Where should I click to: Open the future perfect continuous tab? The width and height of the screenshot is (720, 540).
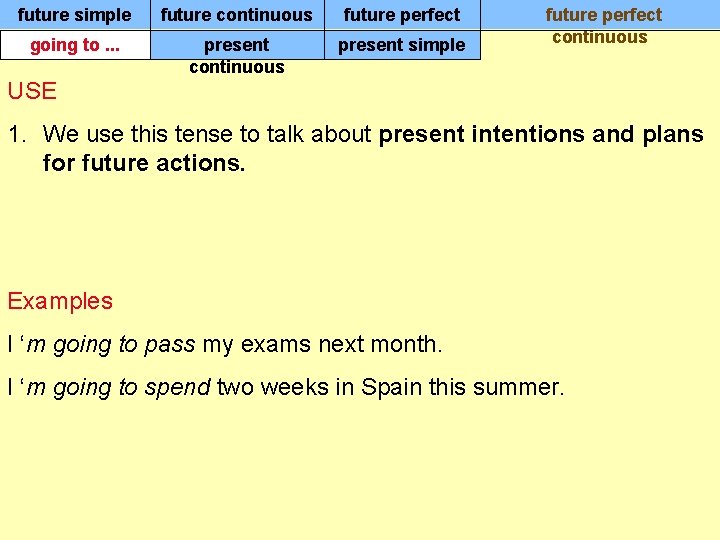(601, 25)
